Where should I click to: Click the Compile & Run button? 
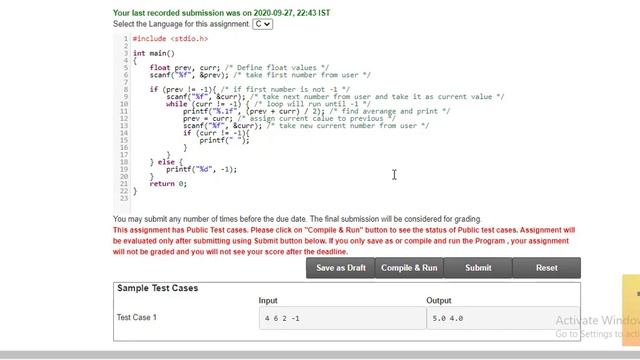[409, 268]
